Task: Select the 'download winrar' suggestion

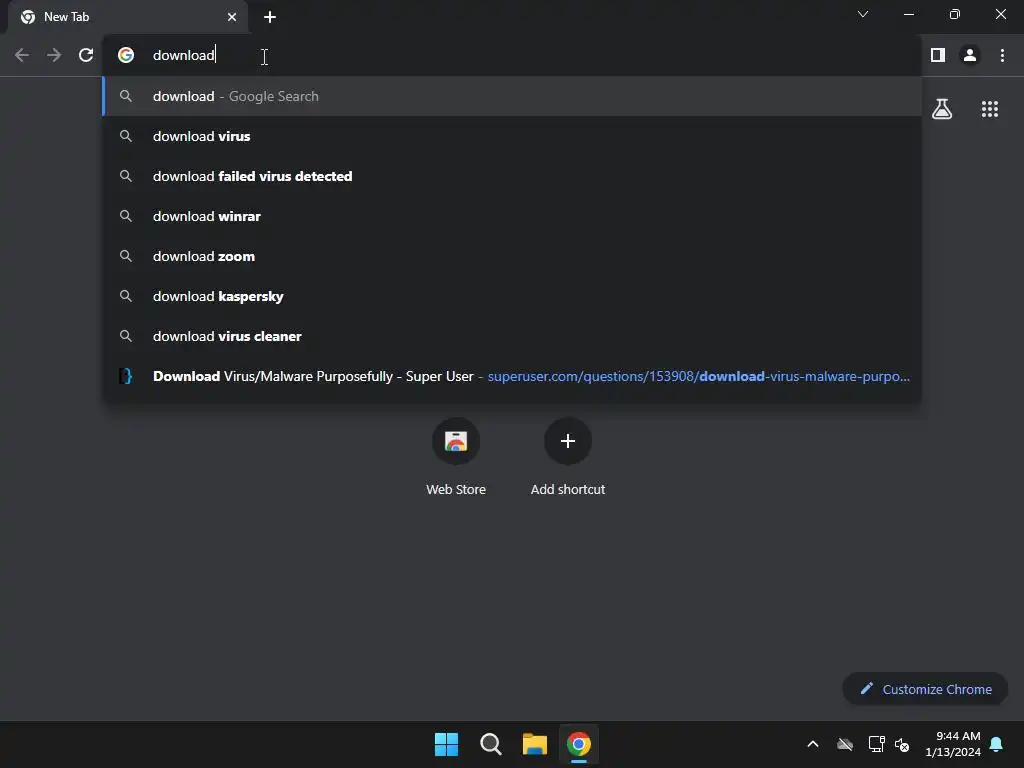Action: pos(513,216)
